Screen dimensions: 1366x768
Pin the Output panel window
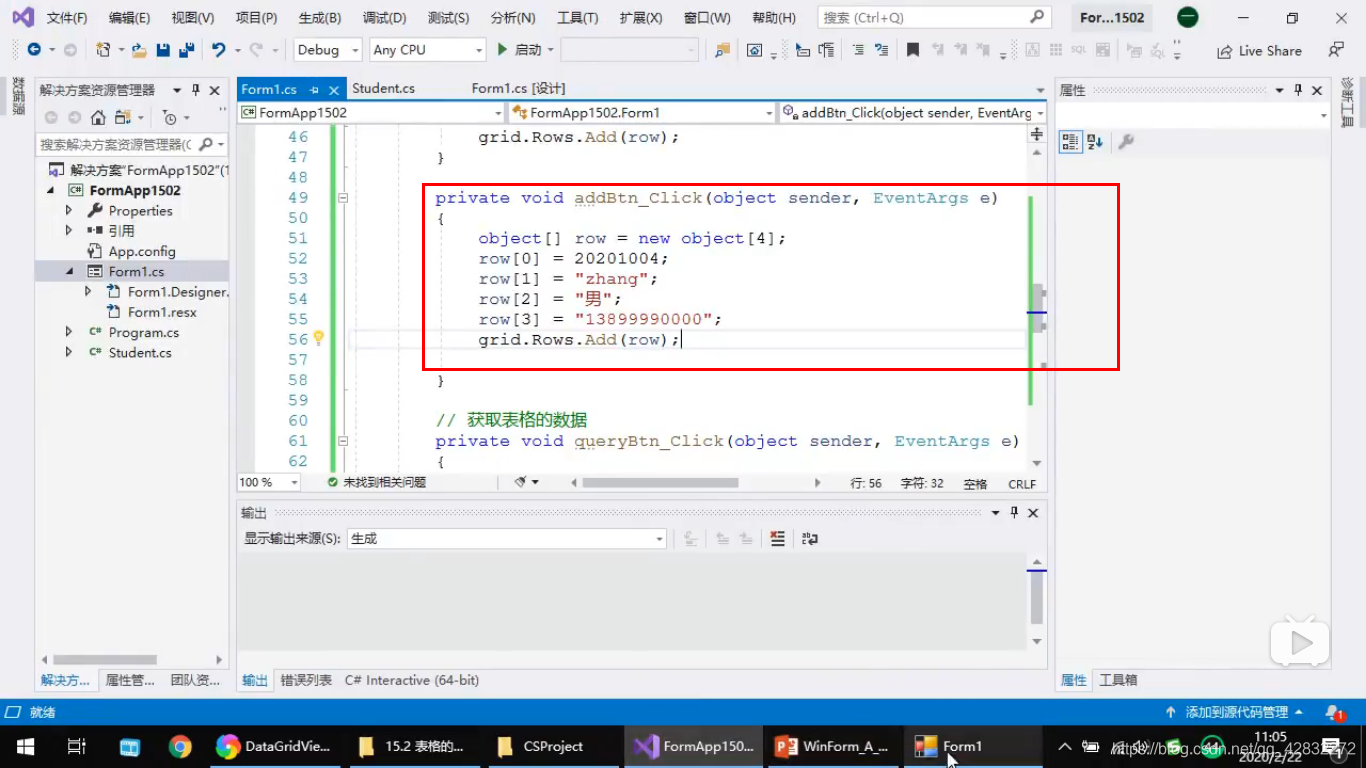point(1014,513)
